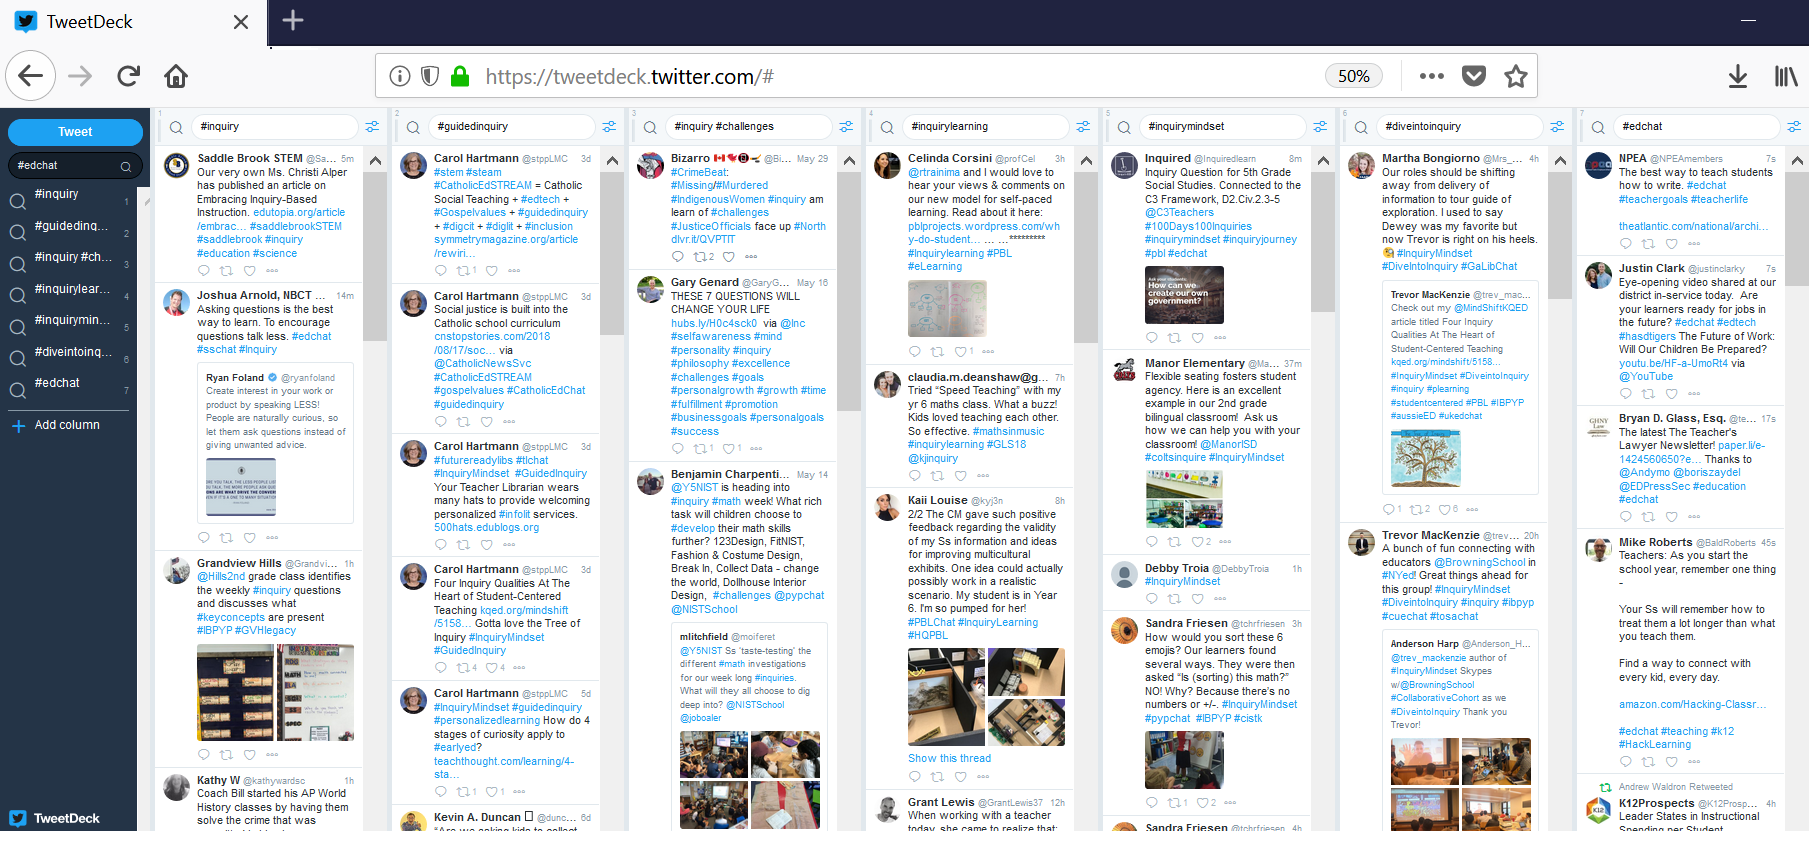The width and height of the screenshot is (1809, 868).
Task: Go to browser home page
Action: pyautogui.click(x=176, y=76)
